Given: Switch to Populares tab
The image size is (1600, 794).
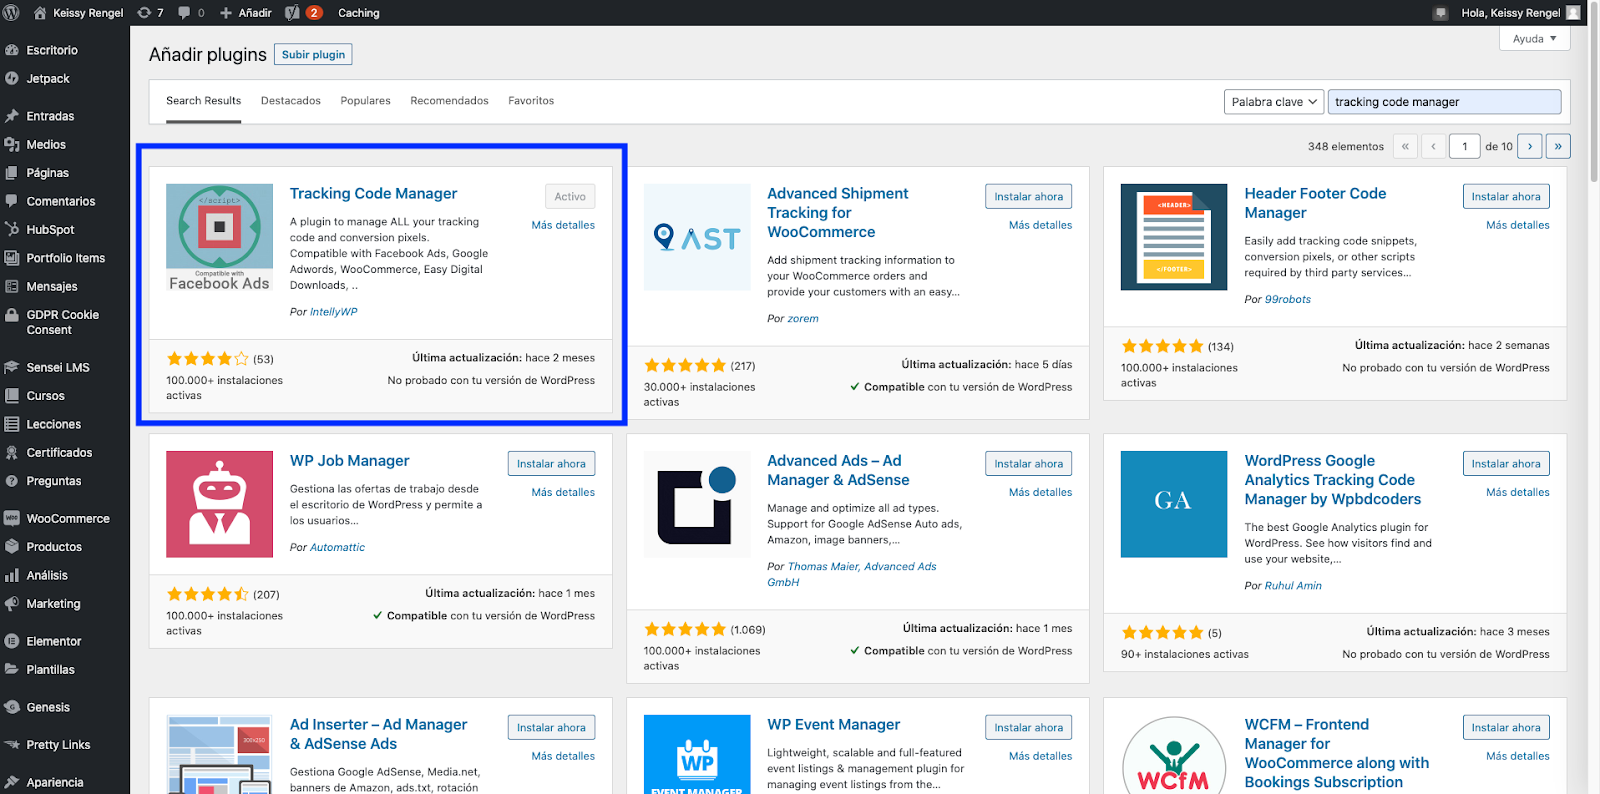Looking at the screenshot, I should click(x=365, y=101).
